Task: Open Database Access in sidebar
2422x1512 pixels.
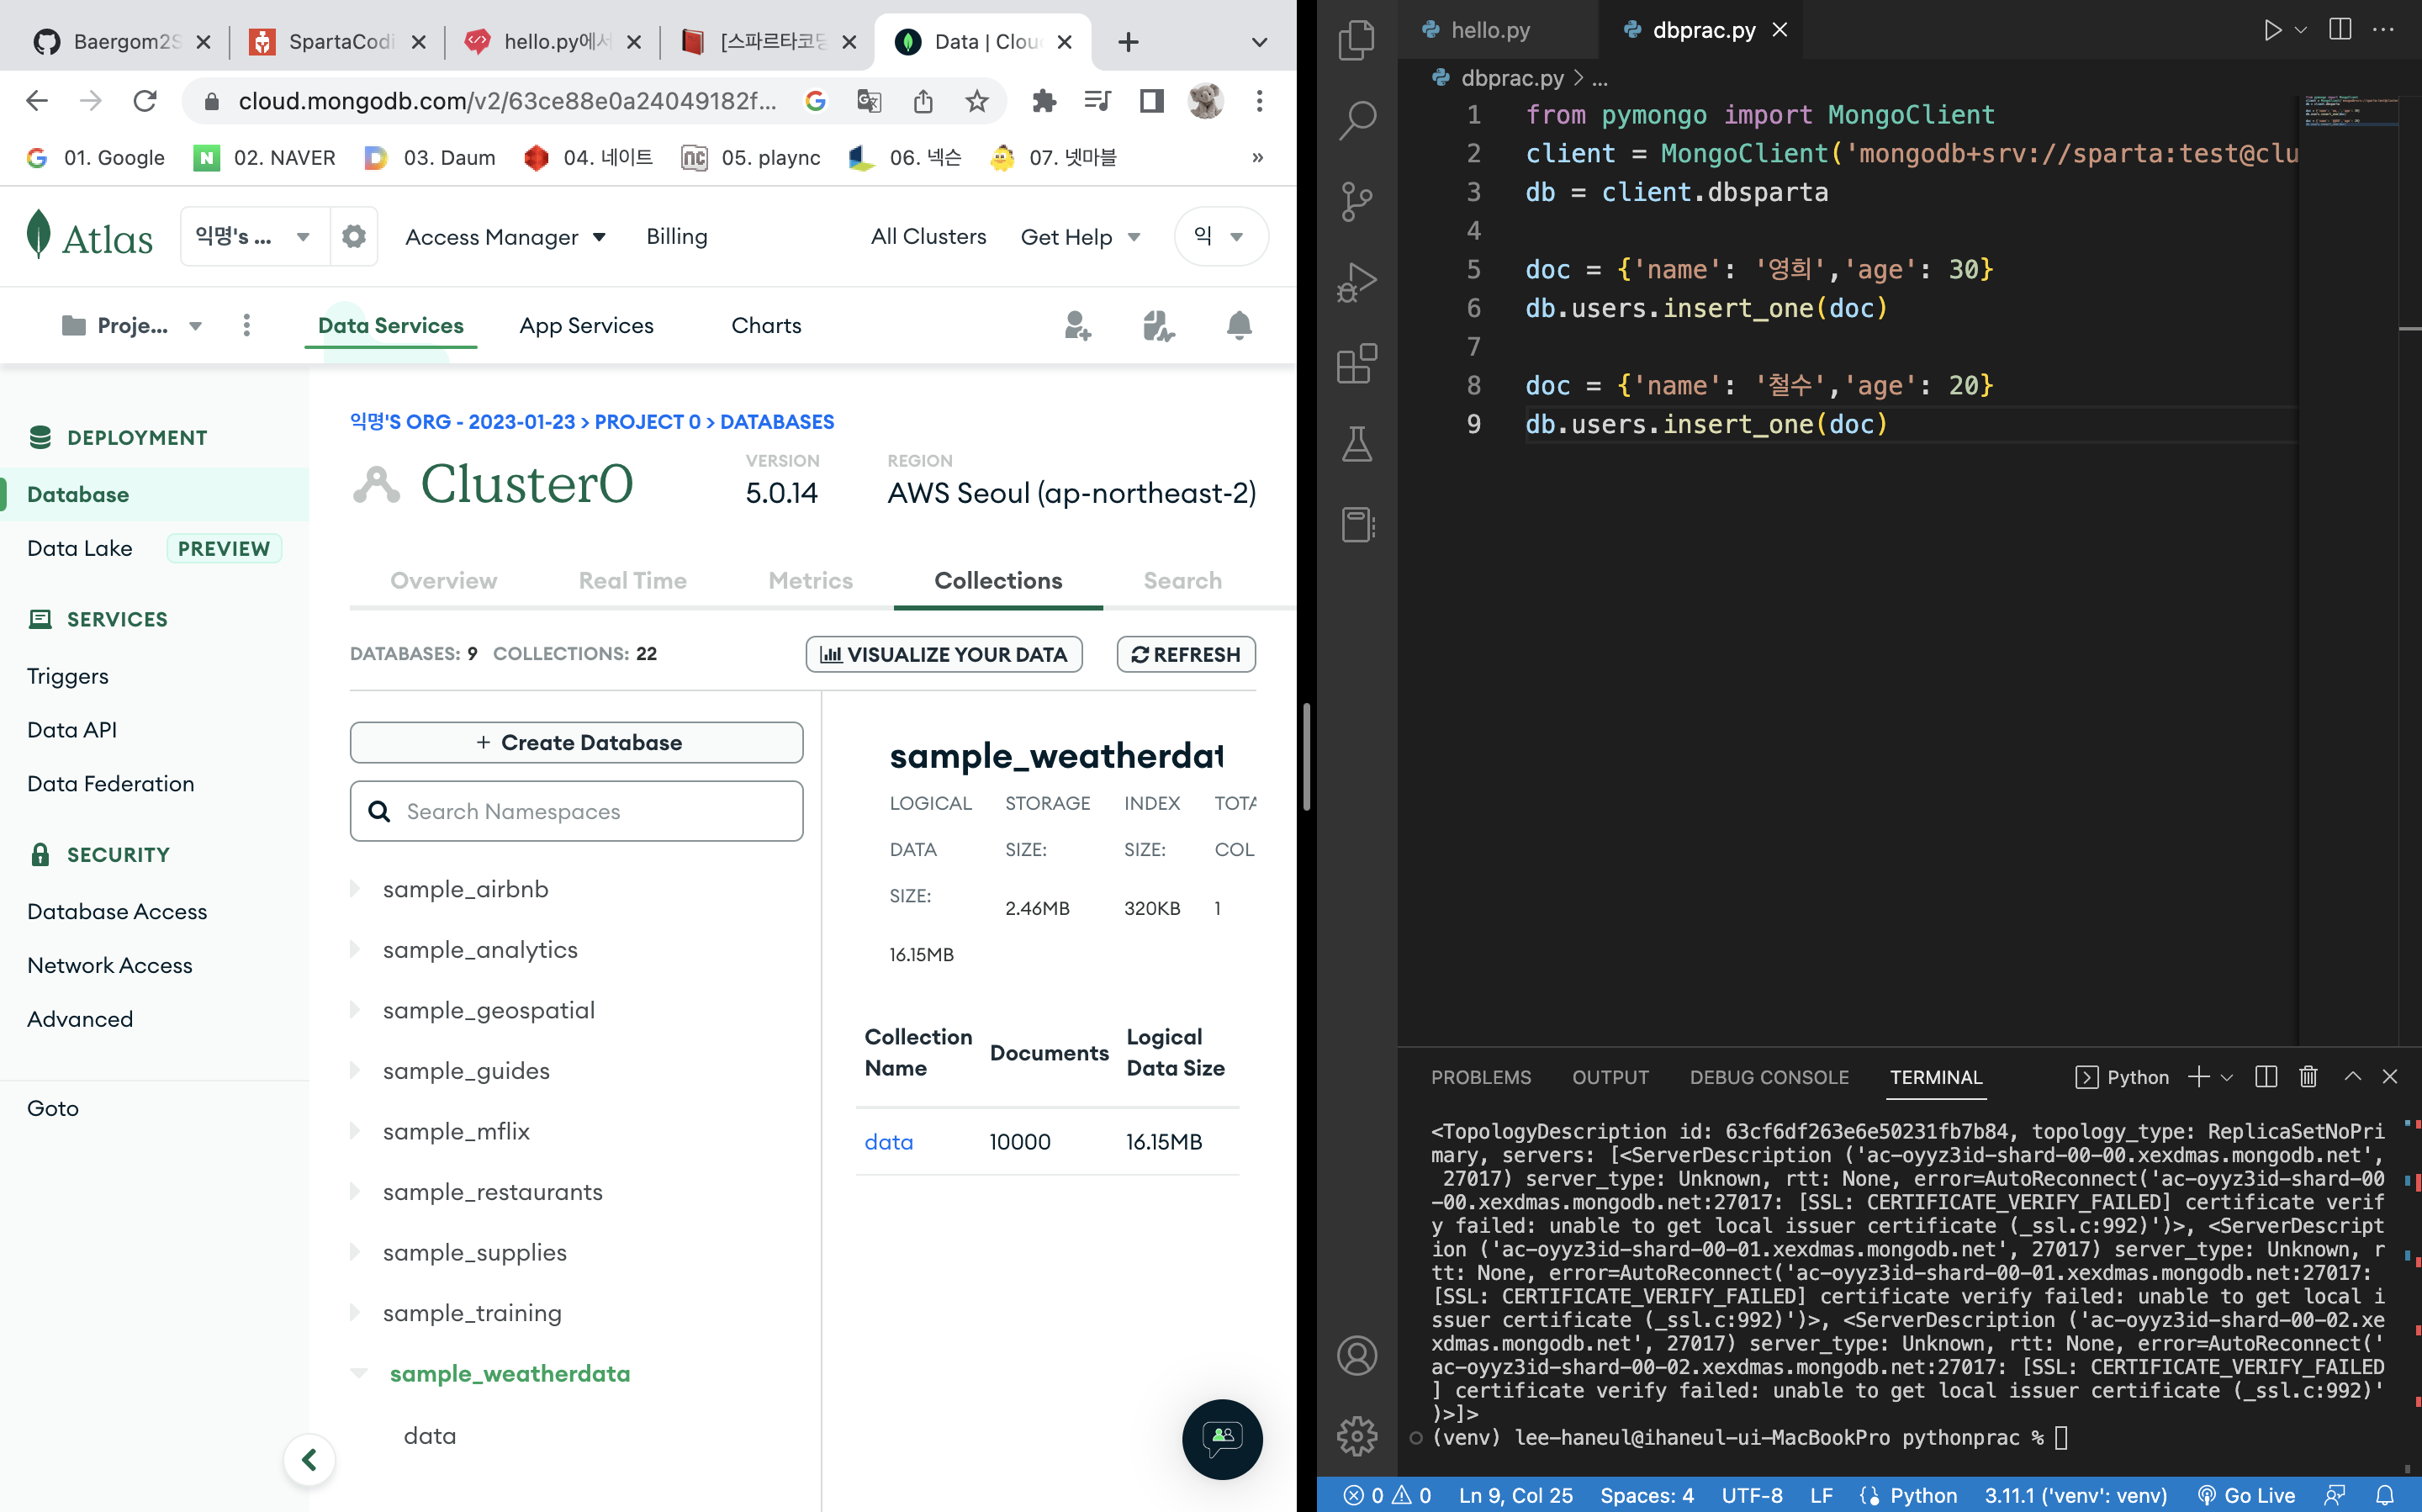Action: [x=117, y=912]
